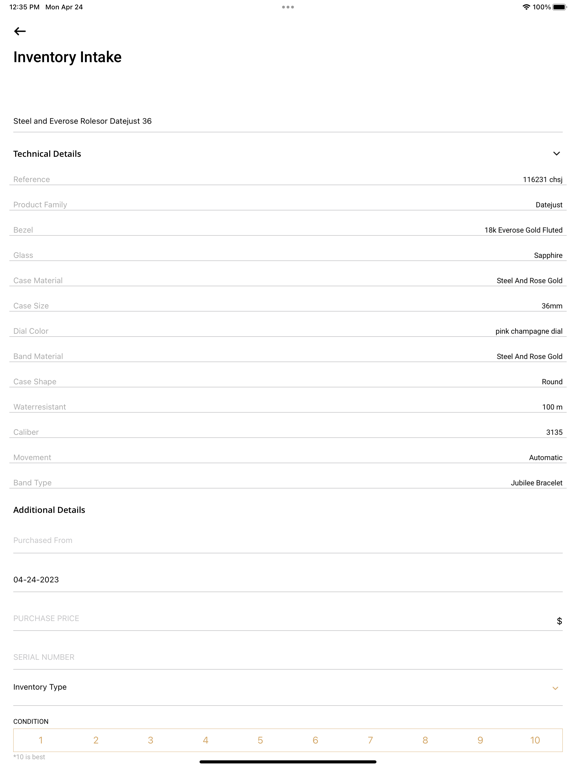Click the dollar sign currency icon
576x768 pixels.
[559, 621]
